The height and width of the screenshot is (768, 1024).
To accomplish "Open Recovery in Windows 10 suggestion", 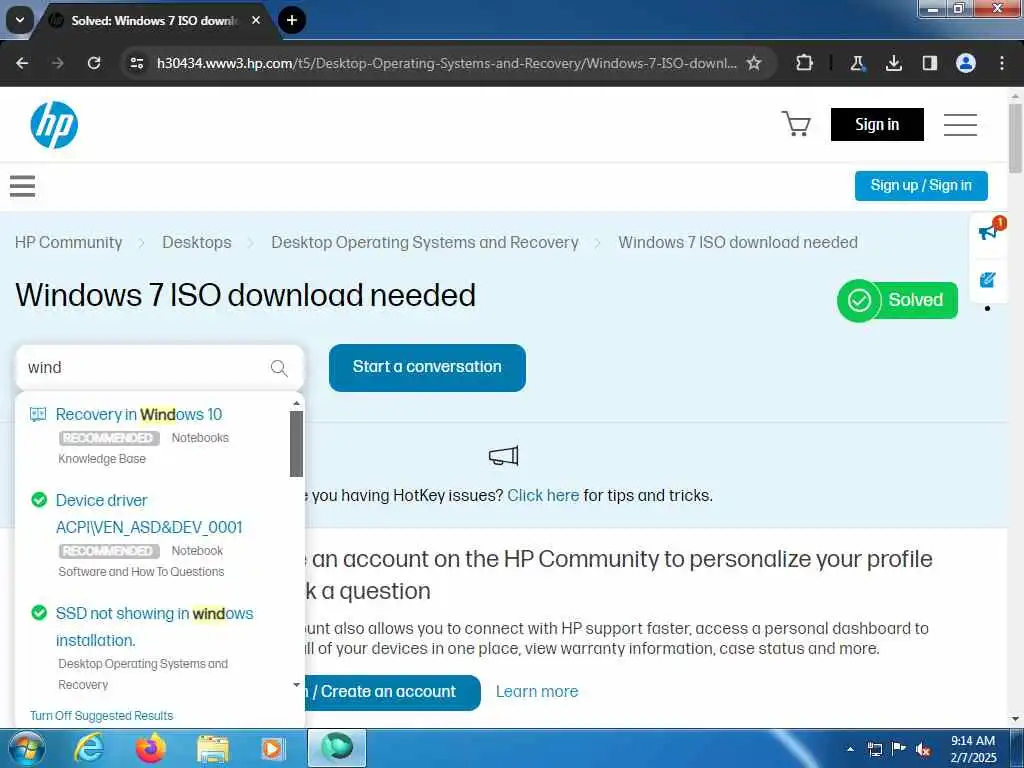I will (138, 415).
